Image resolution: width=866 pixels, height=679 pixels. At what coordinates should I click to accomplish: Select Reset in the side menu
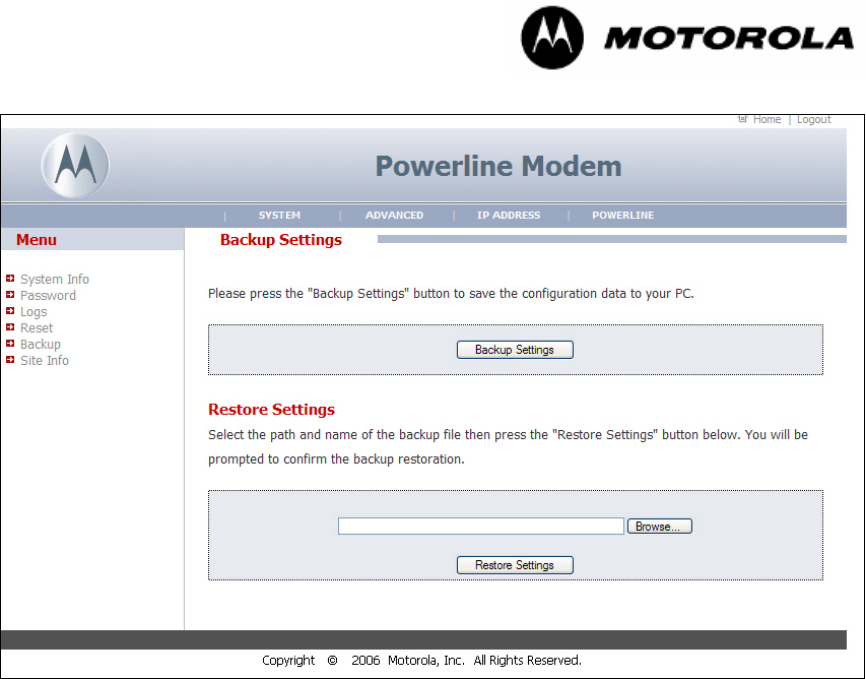coord(36,328)
